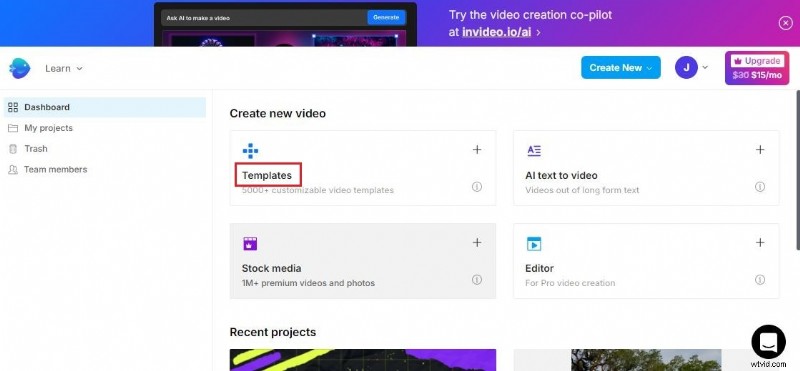Click the '1M+ premium videos and photos' text
The width and height of the screenshot is (800, 371).
click(x=308, y=283)
